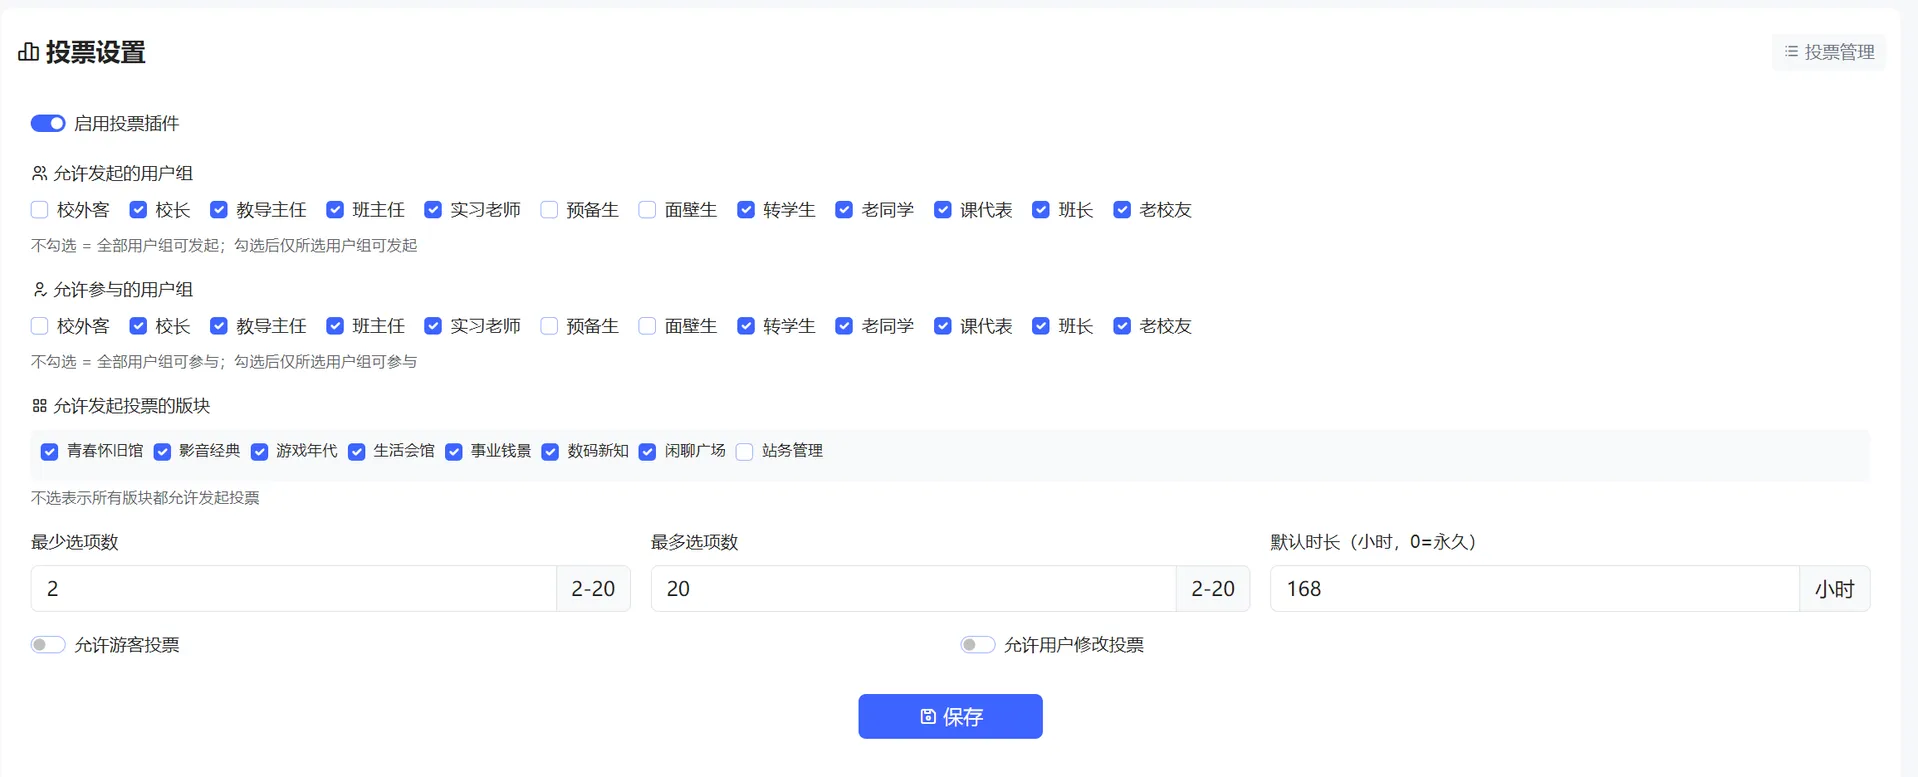The image size is (1918, 777).
Task: Click the 全部用户组可参与 hint line
Action: pyautogui.click(x=224, y=361)
